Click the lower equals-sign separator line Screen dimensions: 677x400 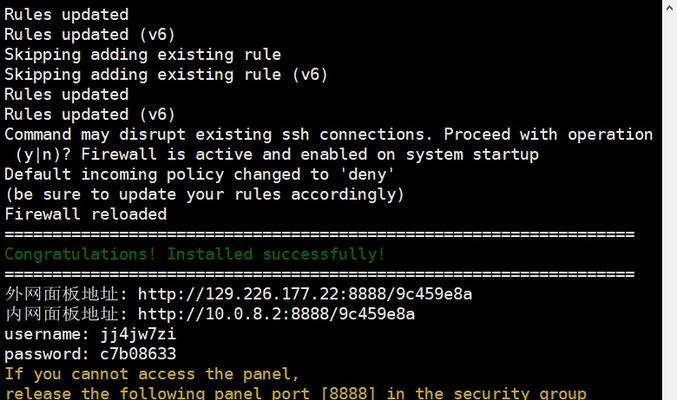(320, 274)
